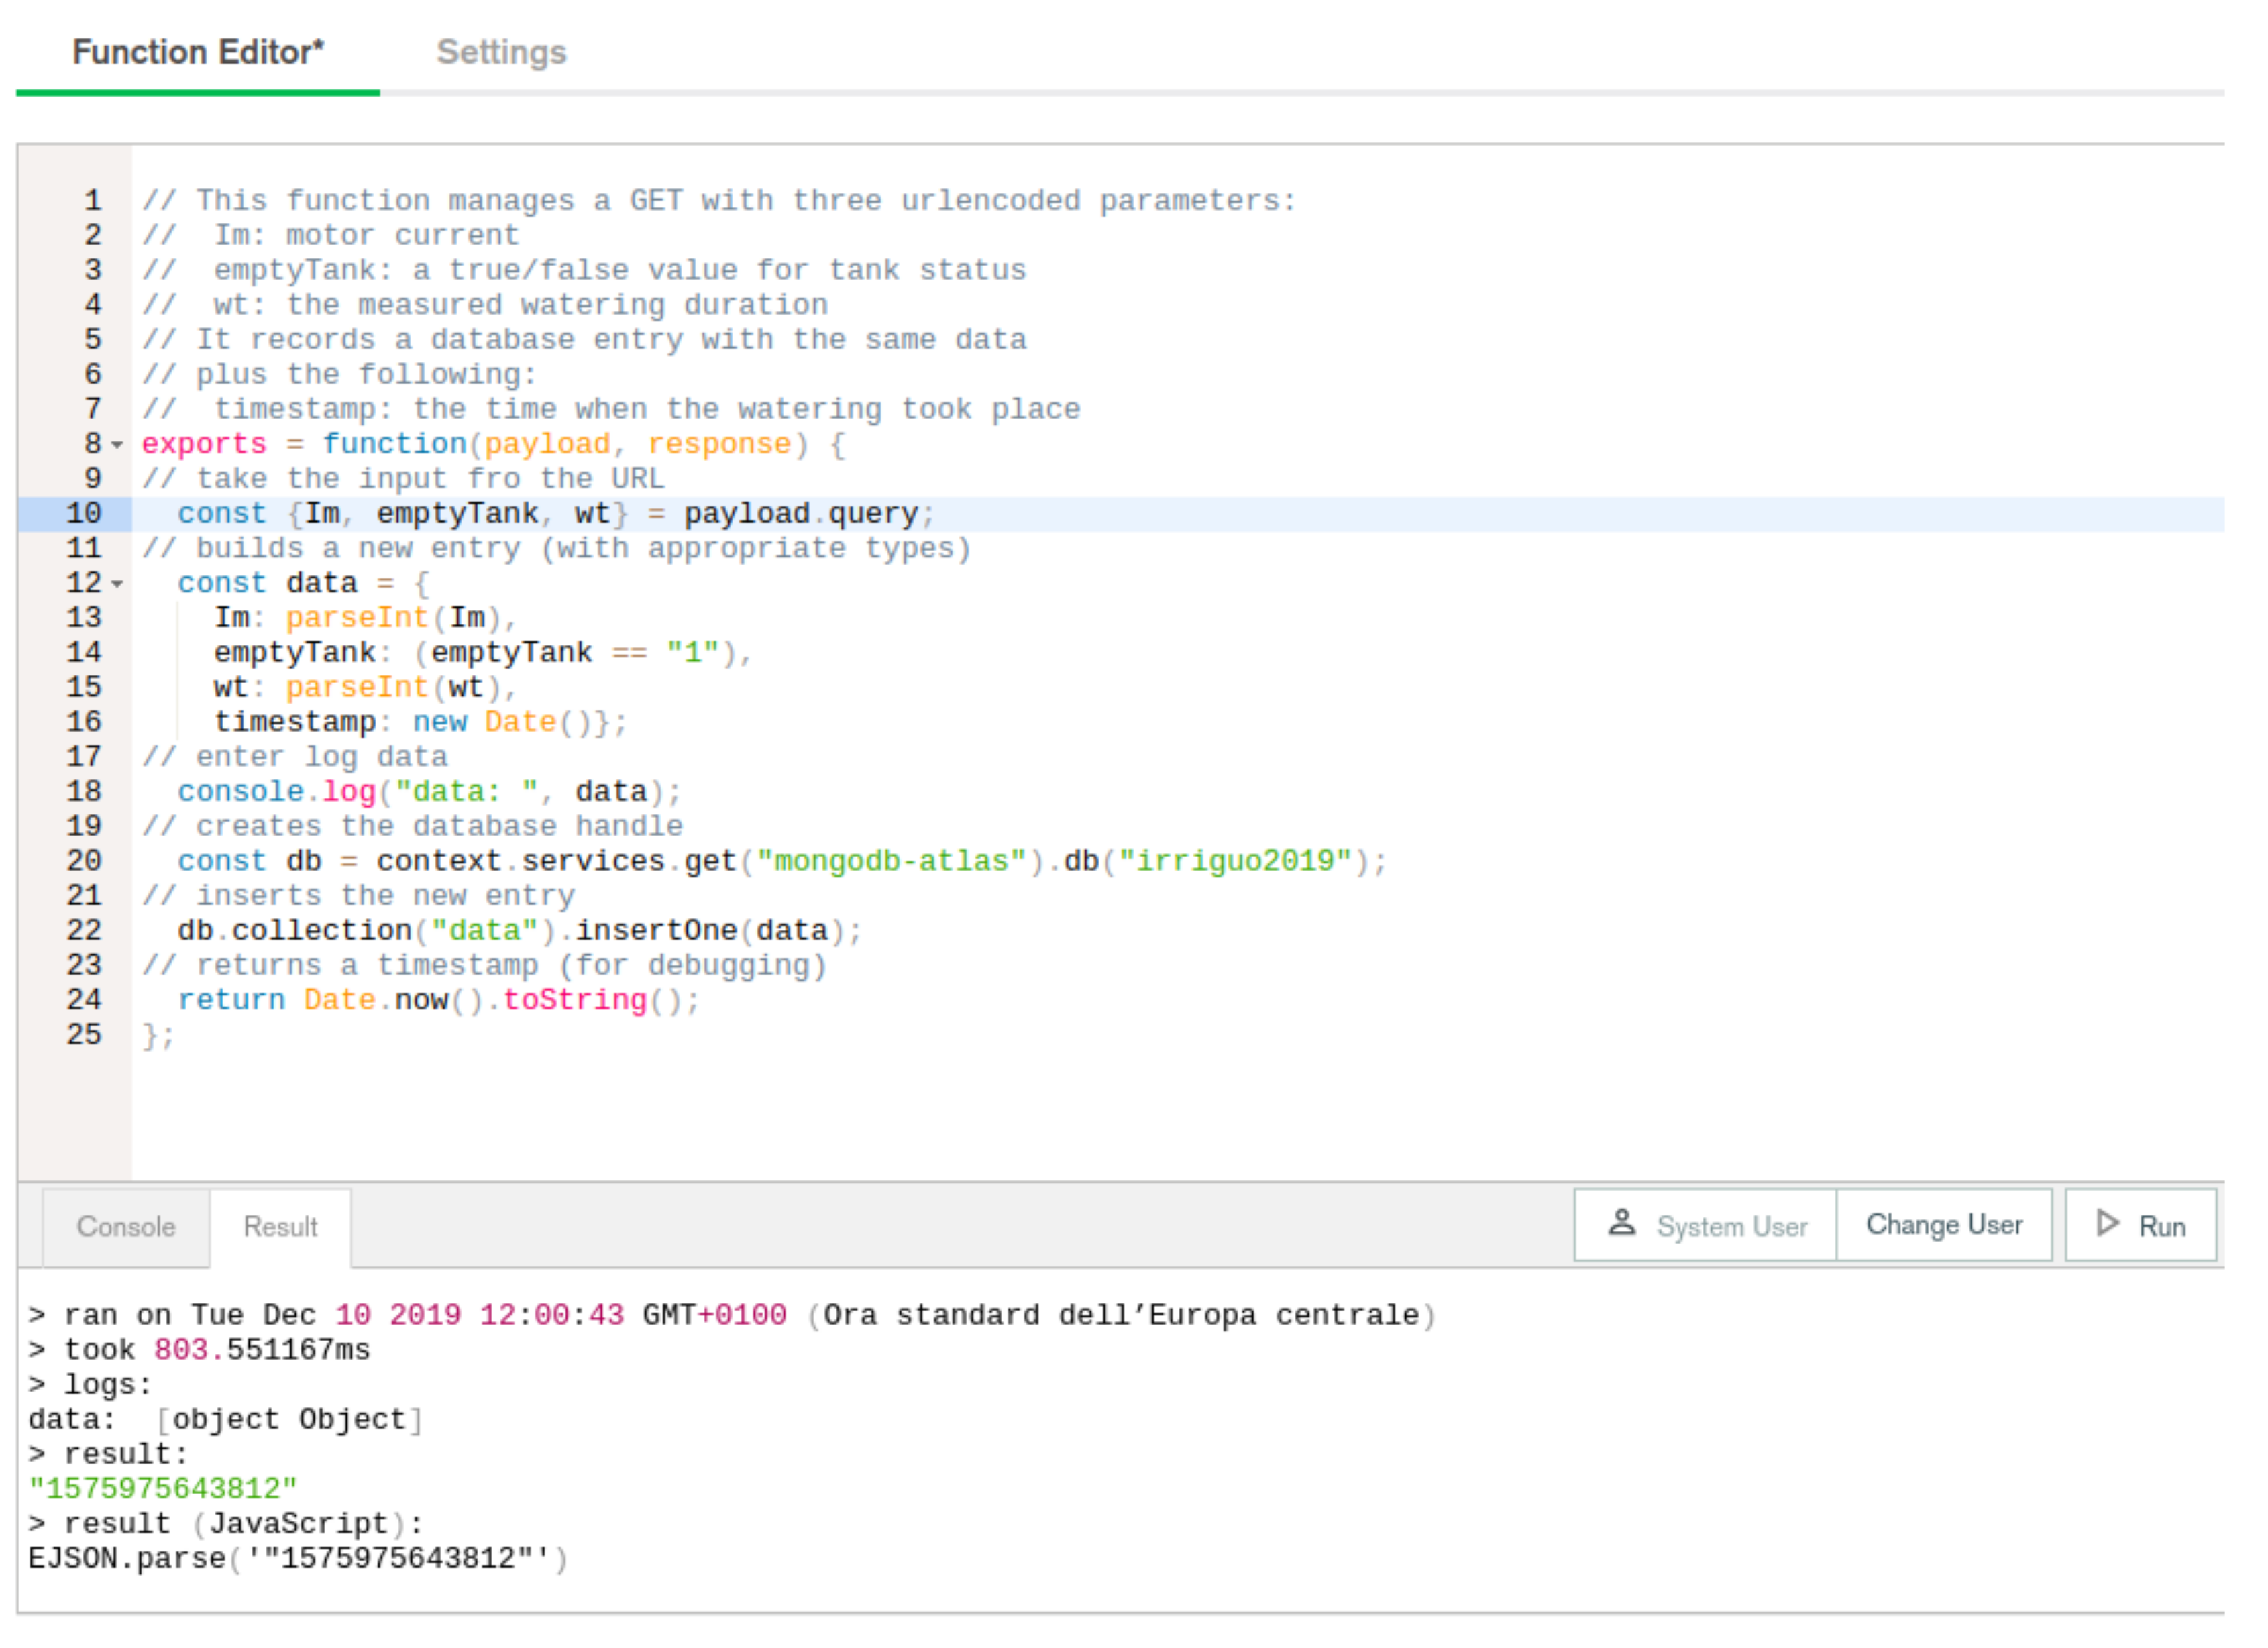Click the console.log code line
This screenshot has width=2268, height=1648.
(430, 792)
